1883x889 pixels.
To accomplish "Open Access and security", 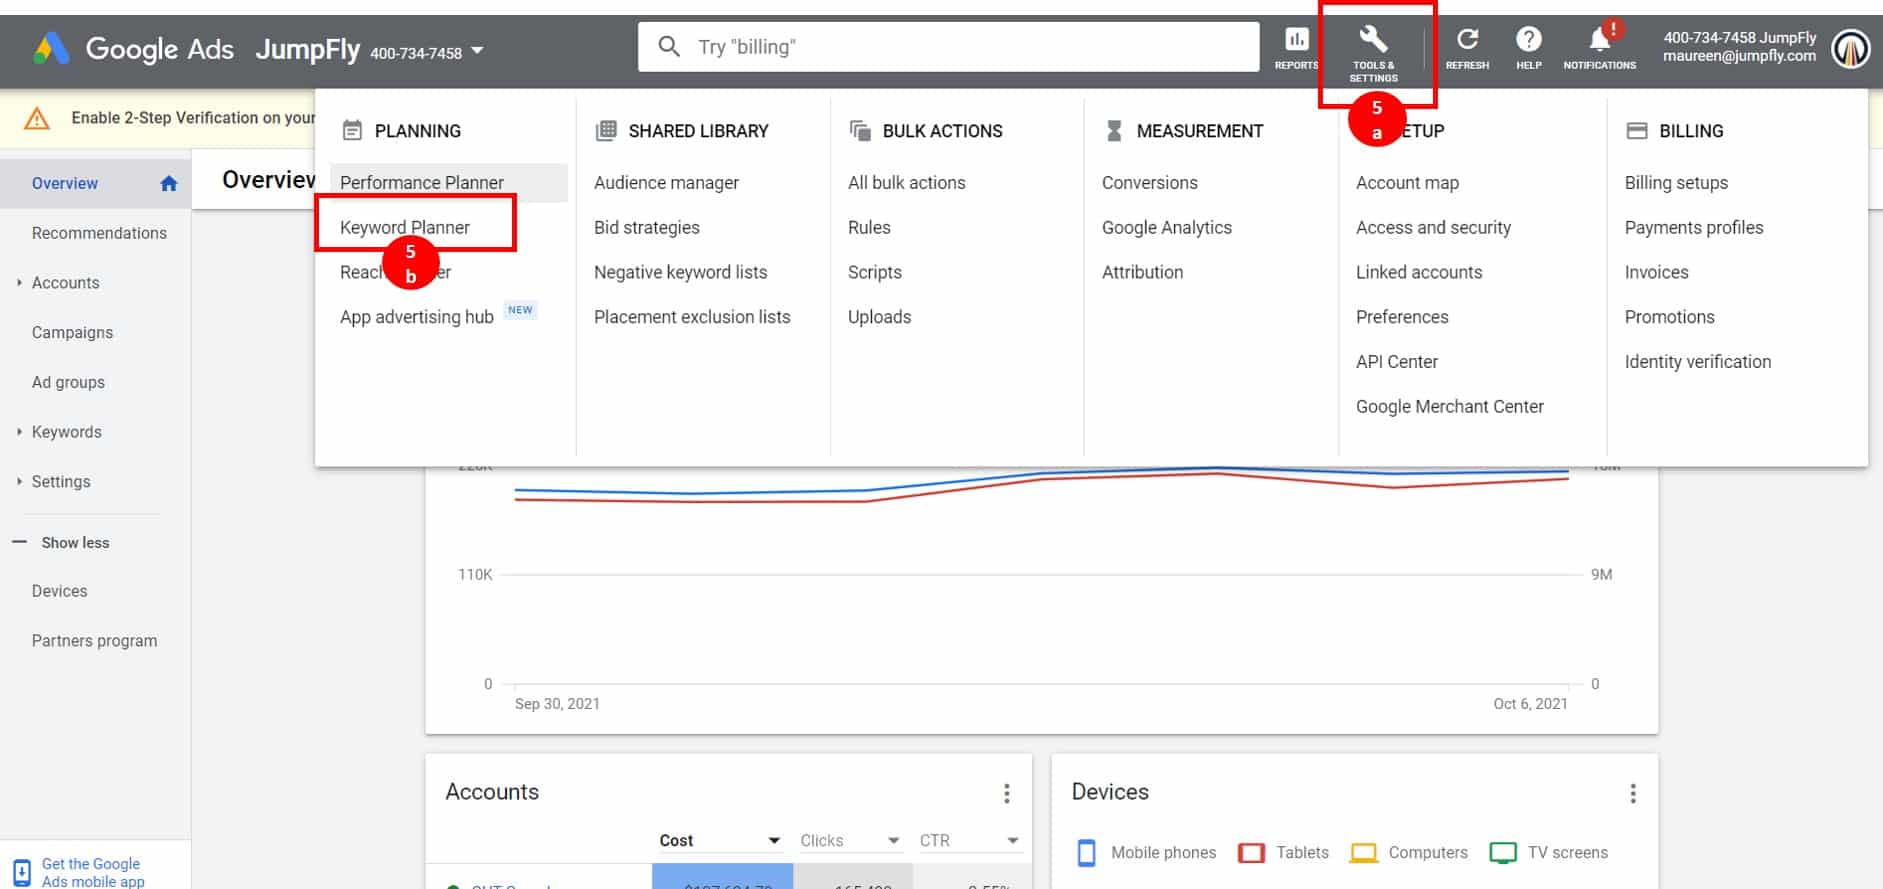I will click(1433, 228).
